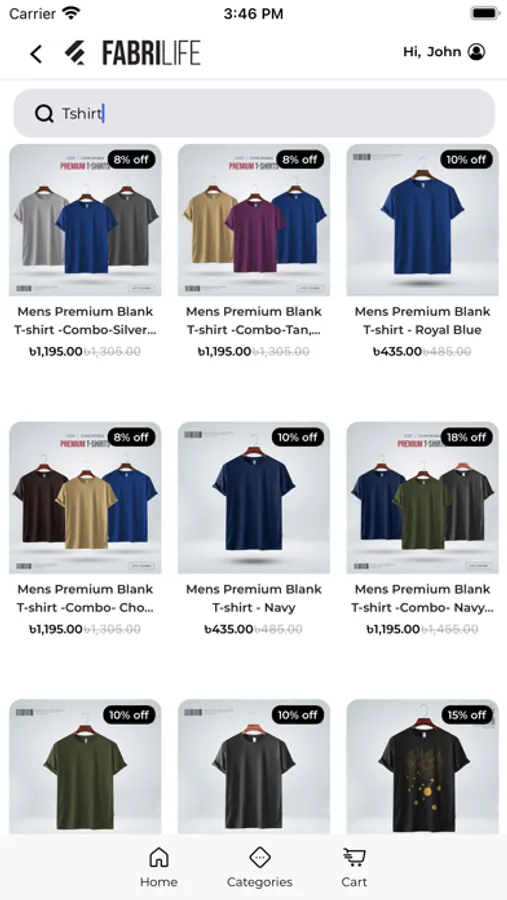Tap the Hi, John greeting text
The image size is (507, 900).
(x=432, y=52)
